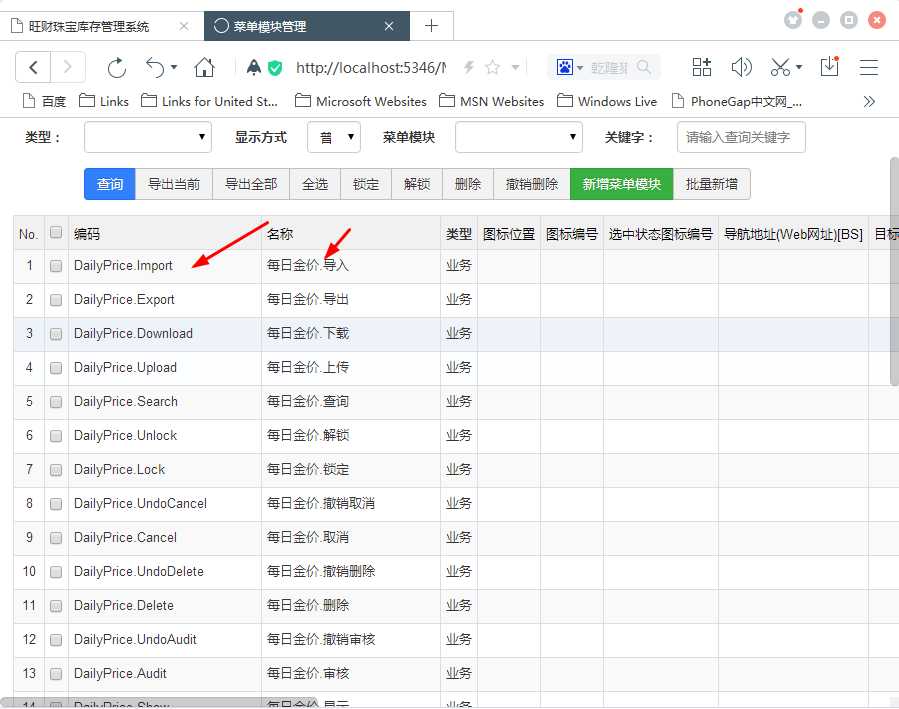Open the 类型 dropdown

(x=147, y=137)
